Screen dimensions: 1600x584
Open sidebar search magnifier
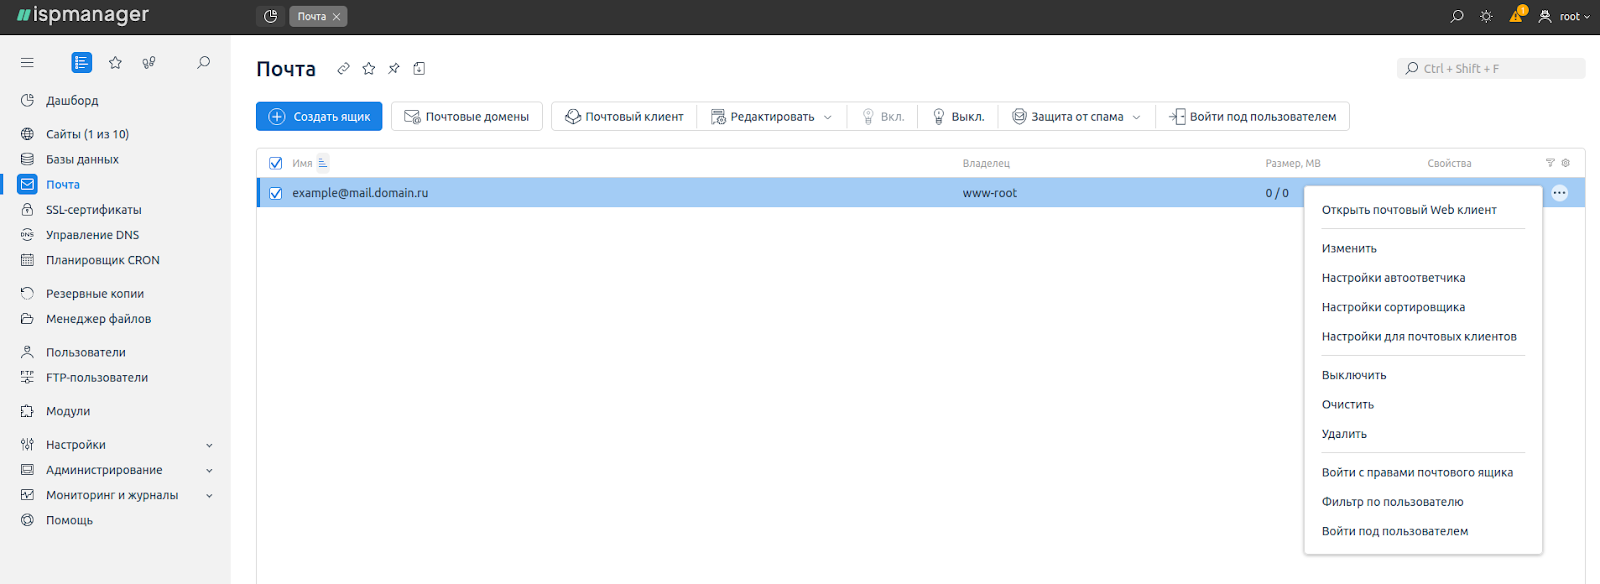203,62
